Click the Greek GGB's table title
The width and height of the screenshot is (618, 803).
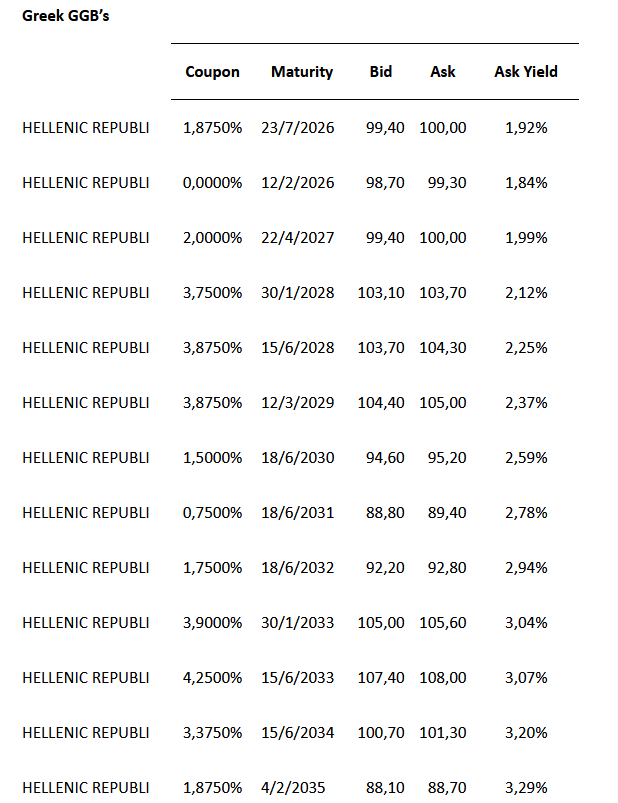click(x=66, y=18)
